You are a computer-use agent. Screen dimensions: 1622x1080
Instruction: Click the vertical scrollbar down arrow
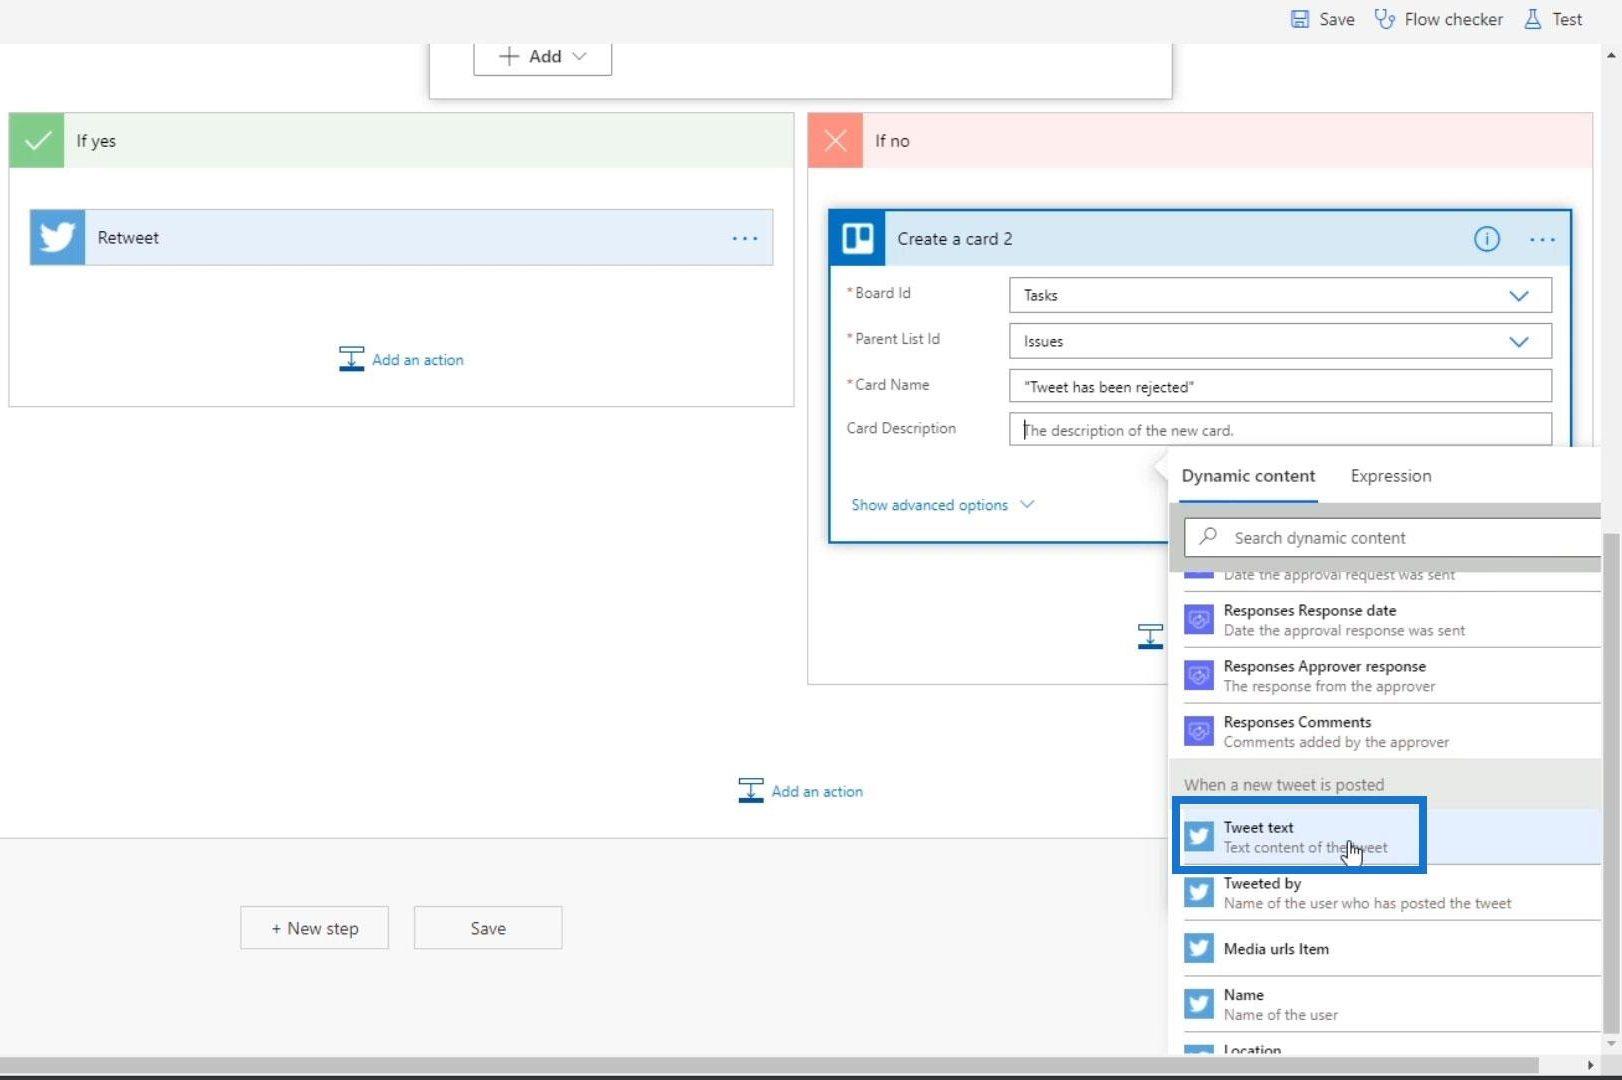1611,1044
